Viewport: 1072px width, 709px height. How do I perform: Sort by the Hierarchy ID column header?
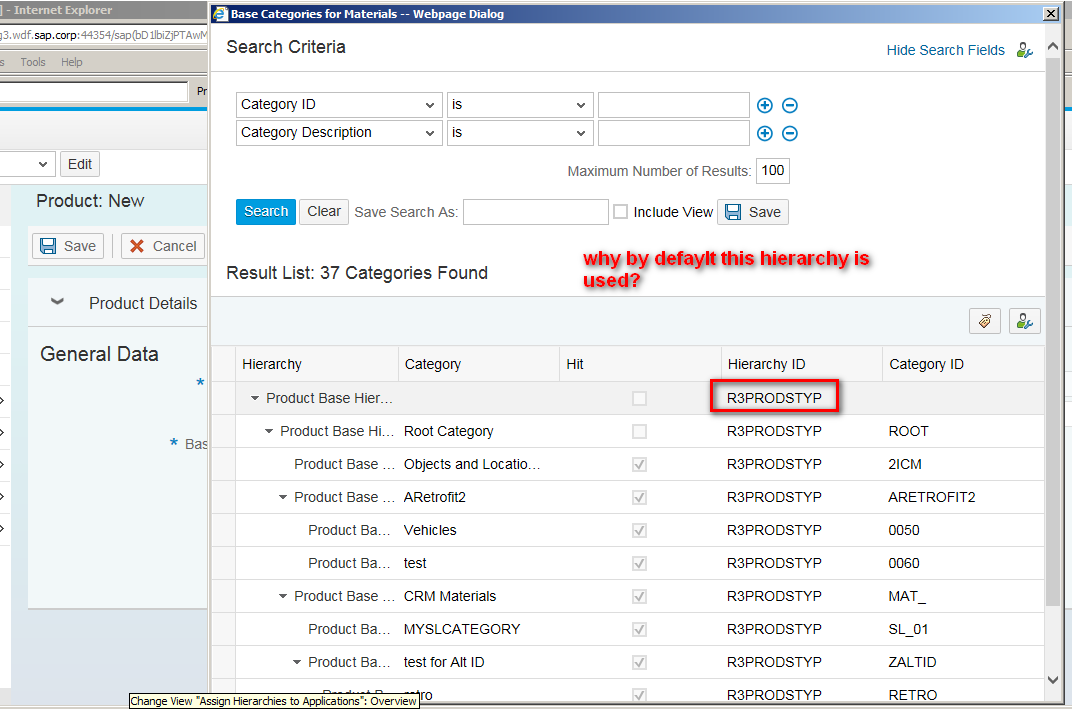tap(802, 364)
